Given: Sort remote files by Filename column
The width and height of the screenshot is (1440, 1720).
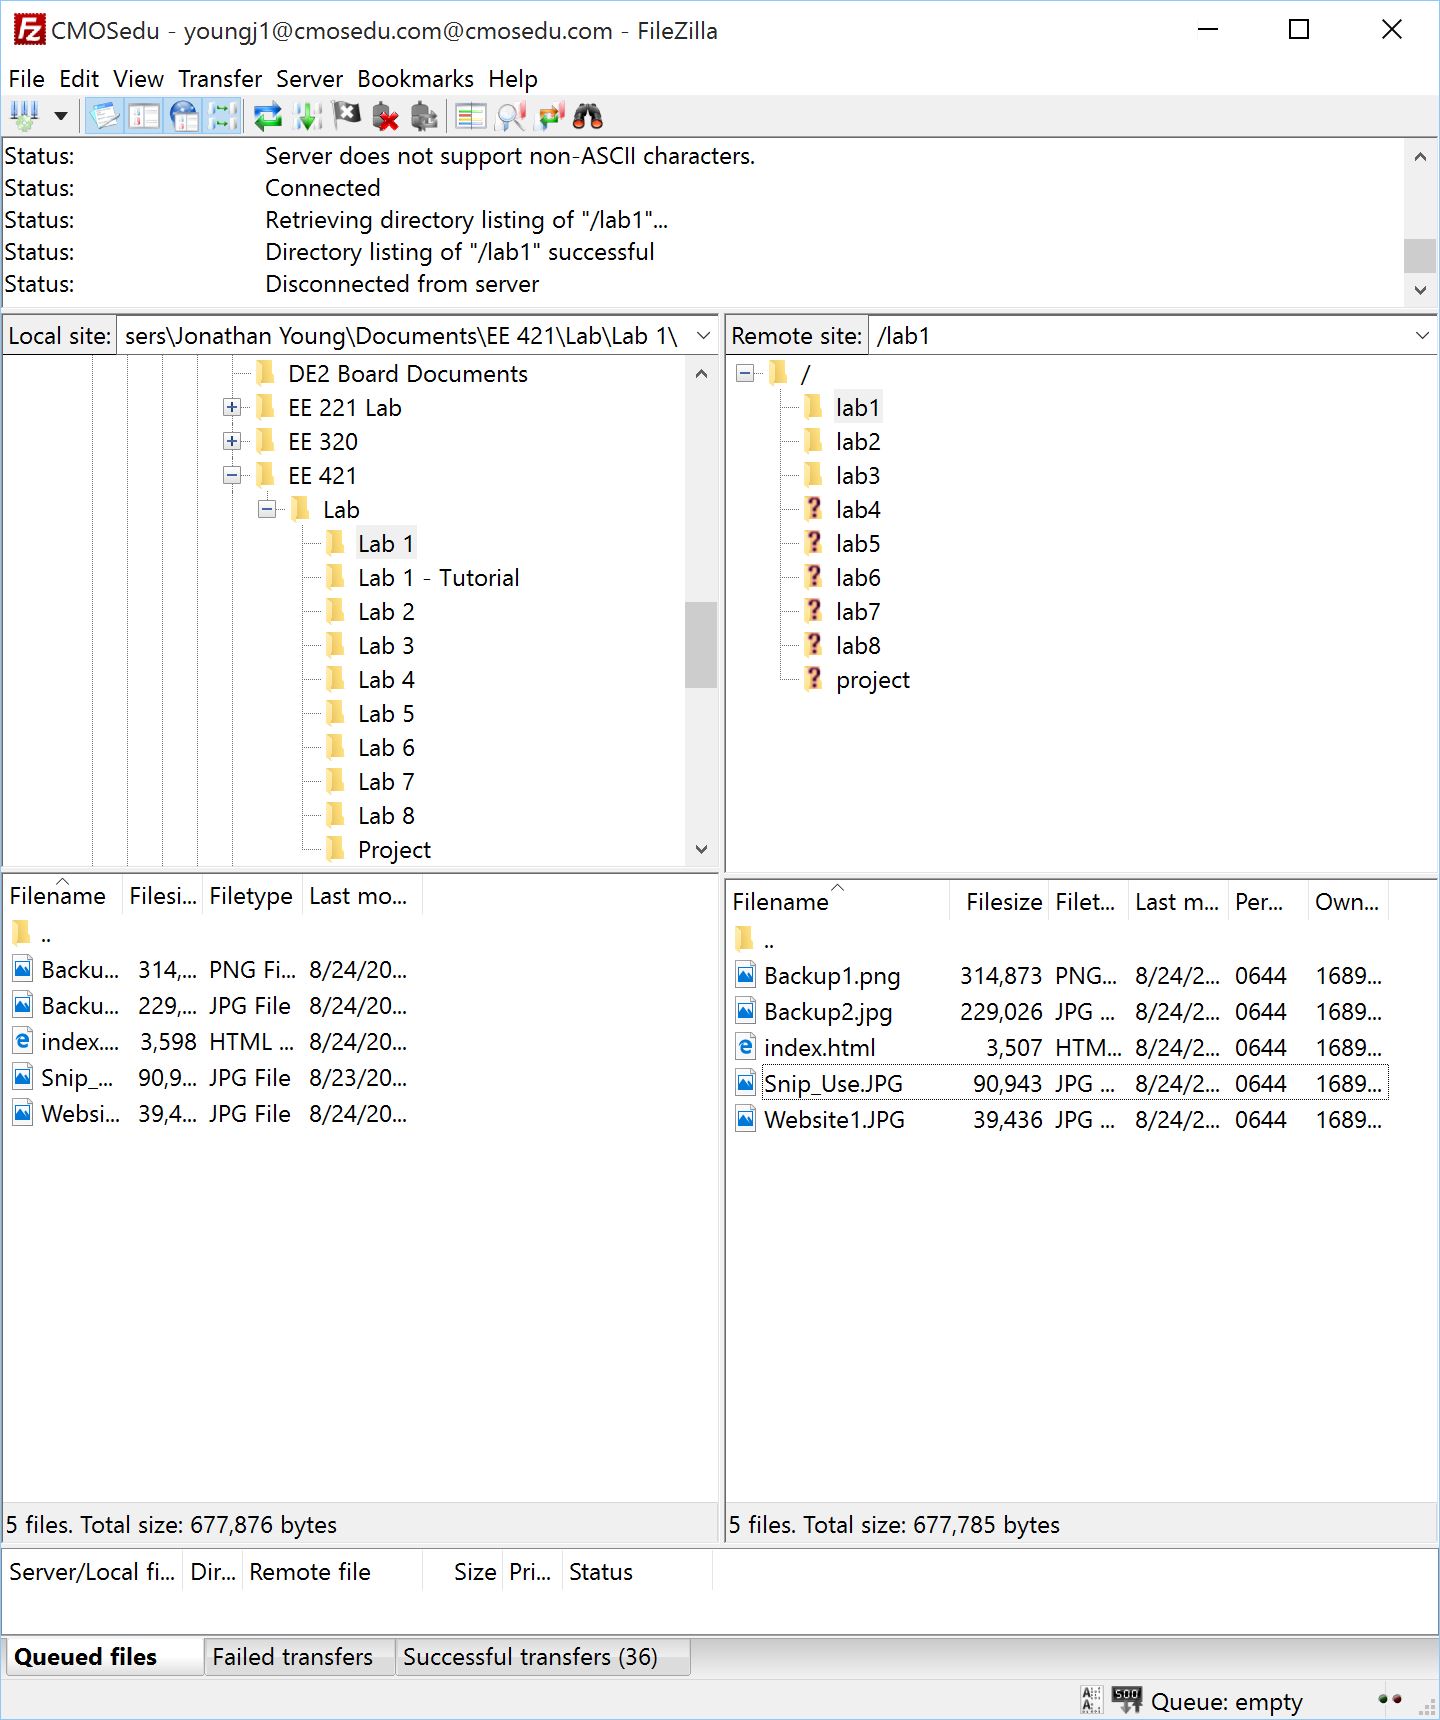Looking at the screenshot, I should [x=838, y=902].
